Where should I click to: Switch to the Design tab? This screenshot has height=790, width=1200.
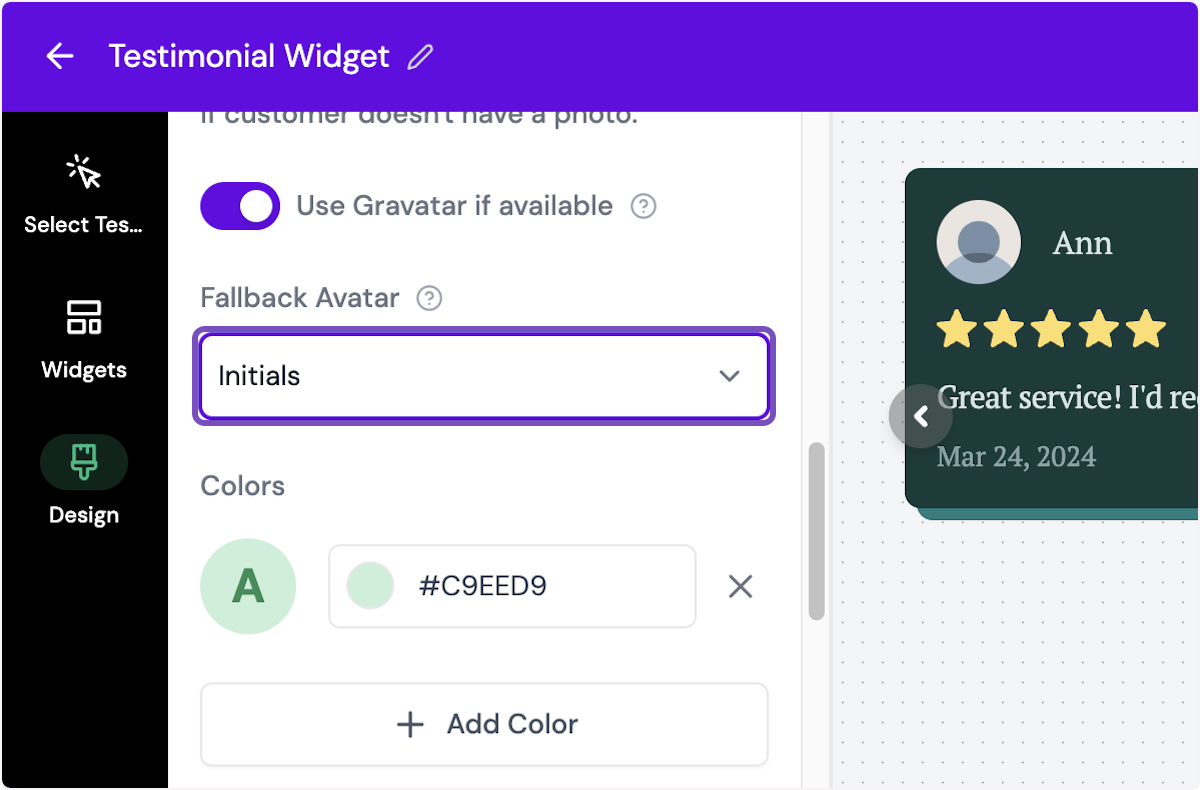coord(84,480)
